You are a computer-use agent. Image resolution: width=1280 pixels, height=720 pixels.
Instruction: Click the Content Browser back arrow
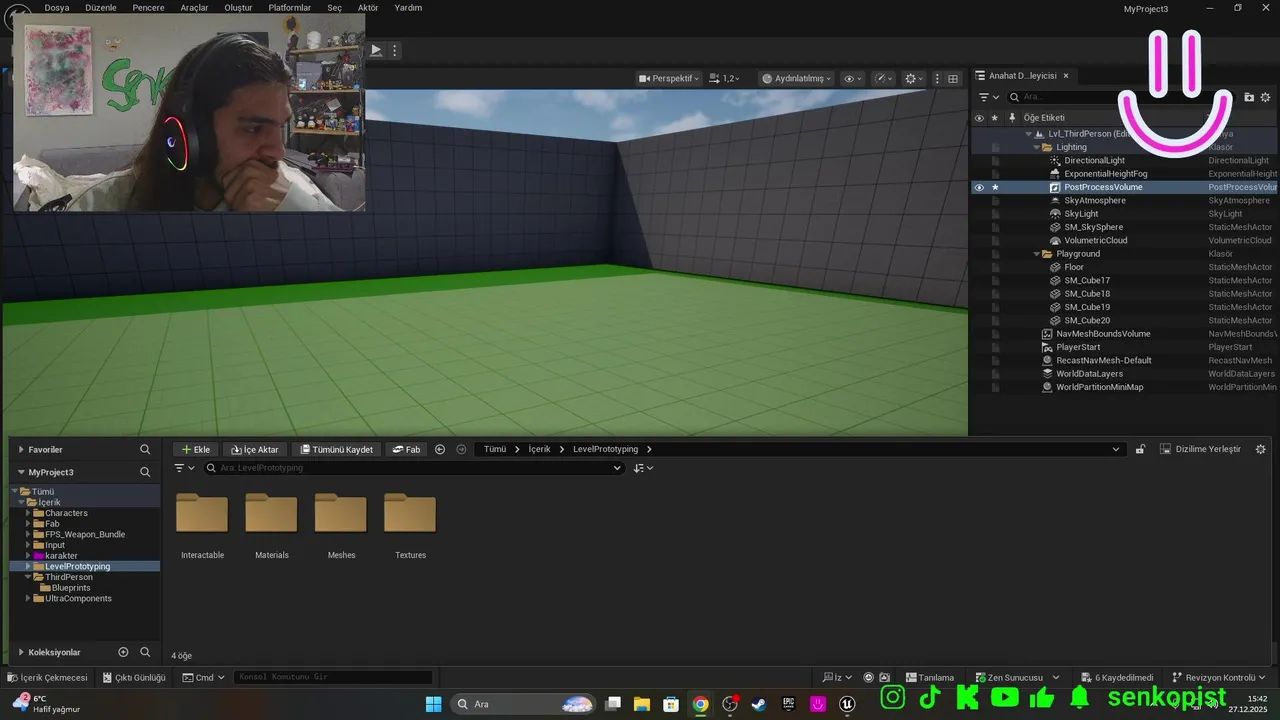(440, 449)
